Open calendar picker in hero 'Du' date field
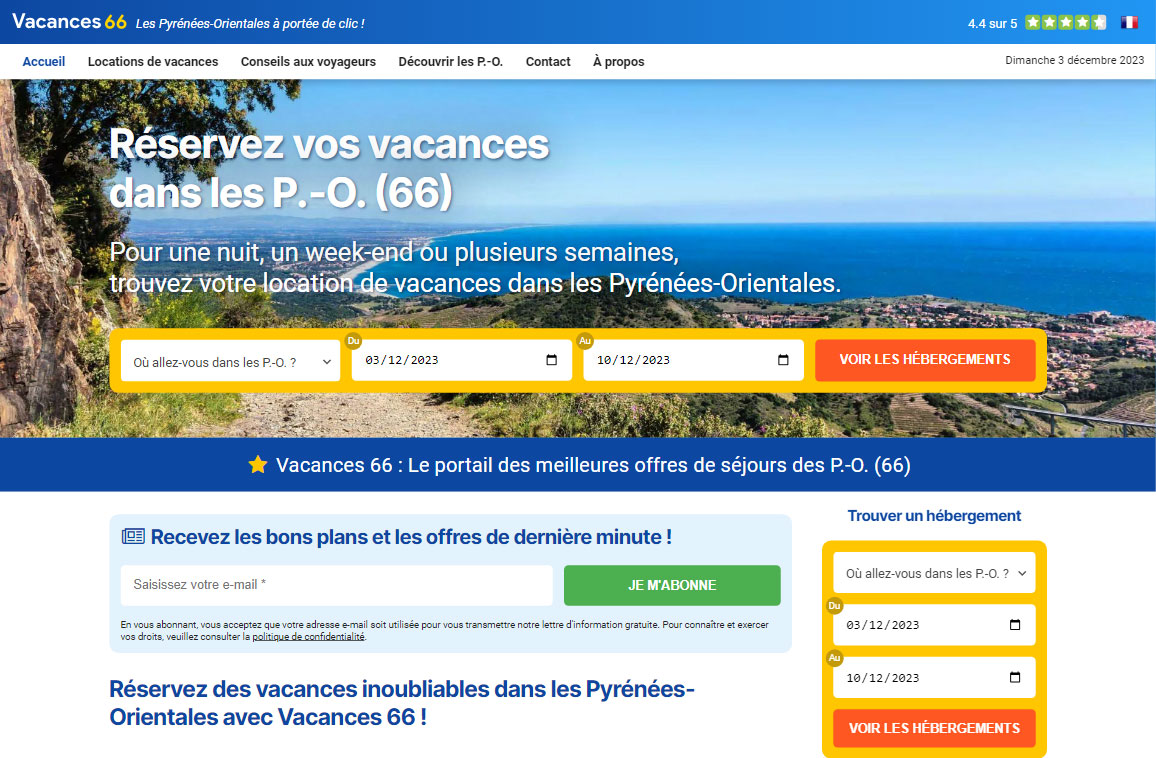 tap(551, 360)
